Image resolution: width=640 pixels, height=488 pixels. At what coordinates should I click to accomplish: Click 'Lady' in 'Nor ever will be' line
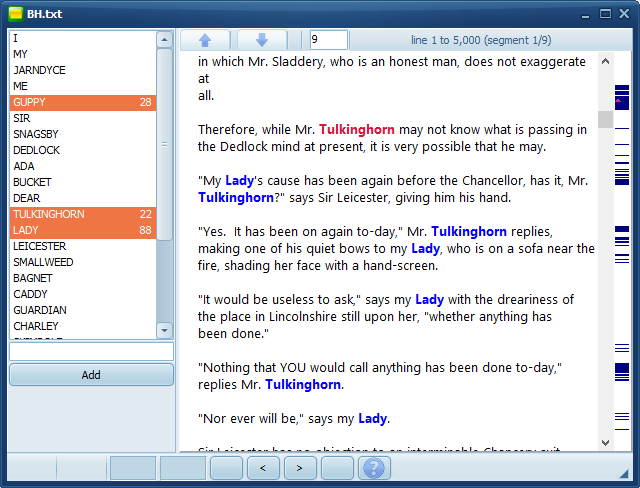point(372,419)
